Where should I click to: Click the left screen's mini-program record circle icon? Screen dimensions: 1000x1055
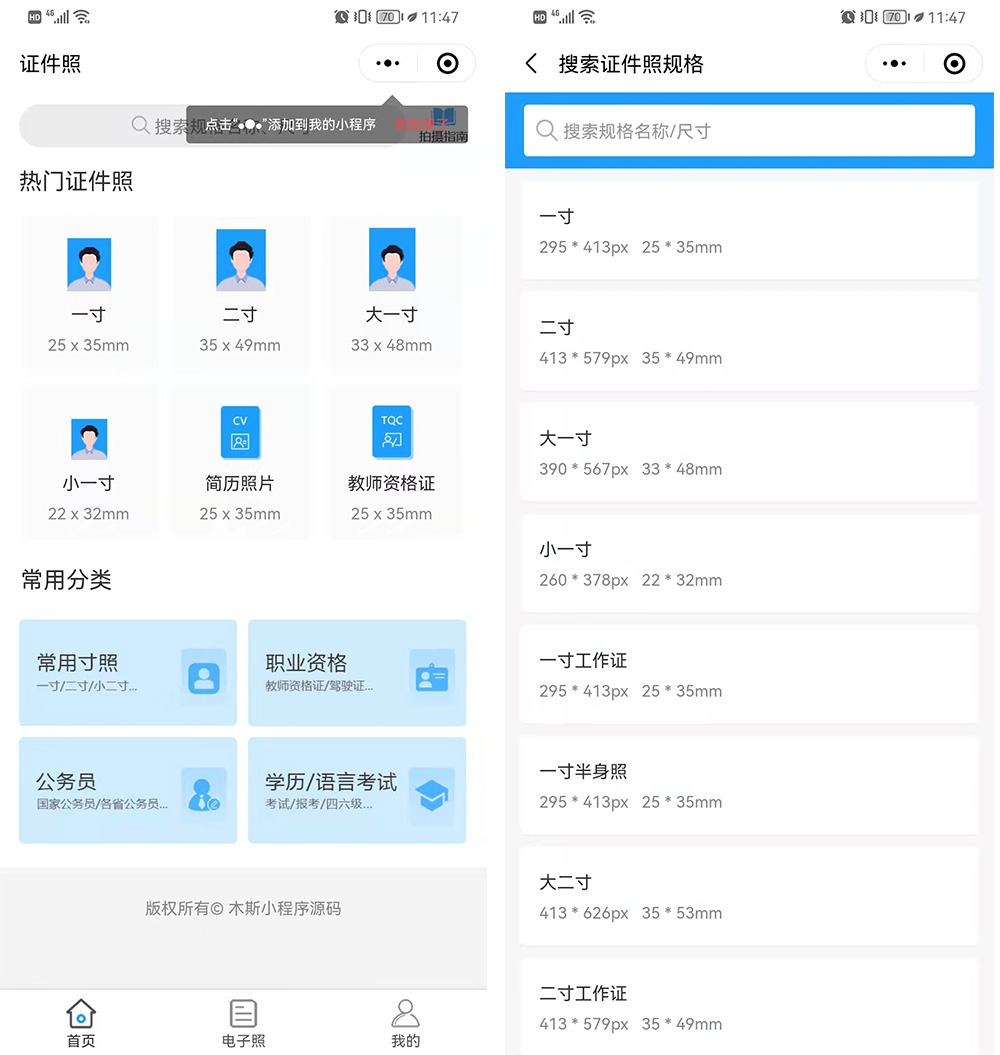pos(447,64)
